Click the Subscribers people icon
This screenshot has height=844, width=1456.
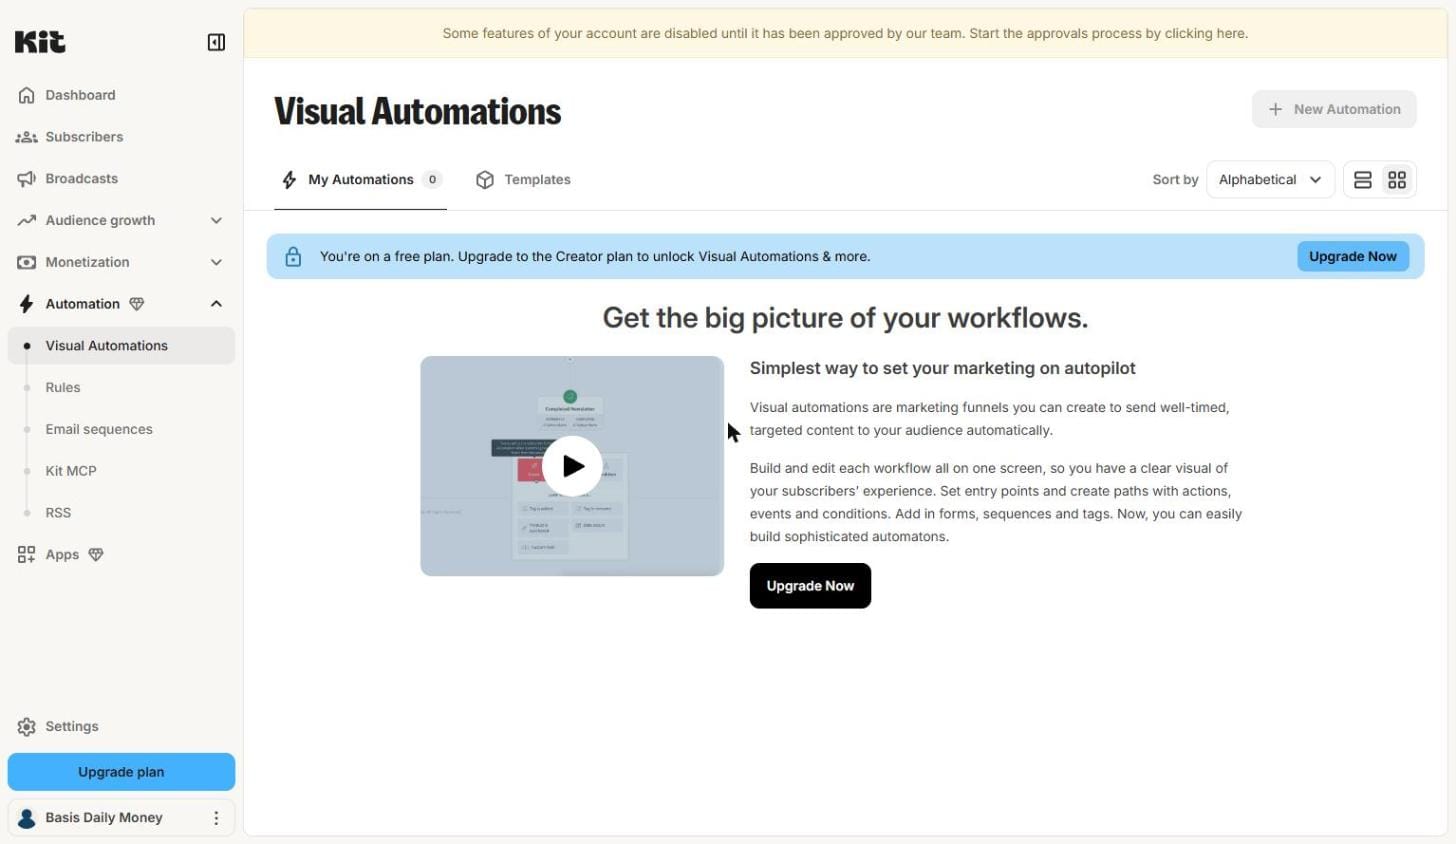coord(27,137)
